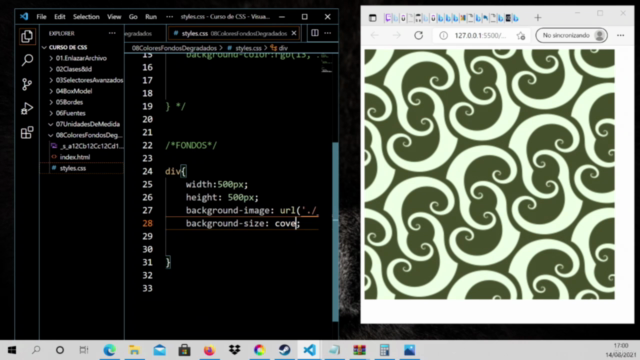Open the Edit menu
The width and height of the screenshot is (640, 360).
coord(60,17)
